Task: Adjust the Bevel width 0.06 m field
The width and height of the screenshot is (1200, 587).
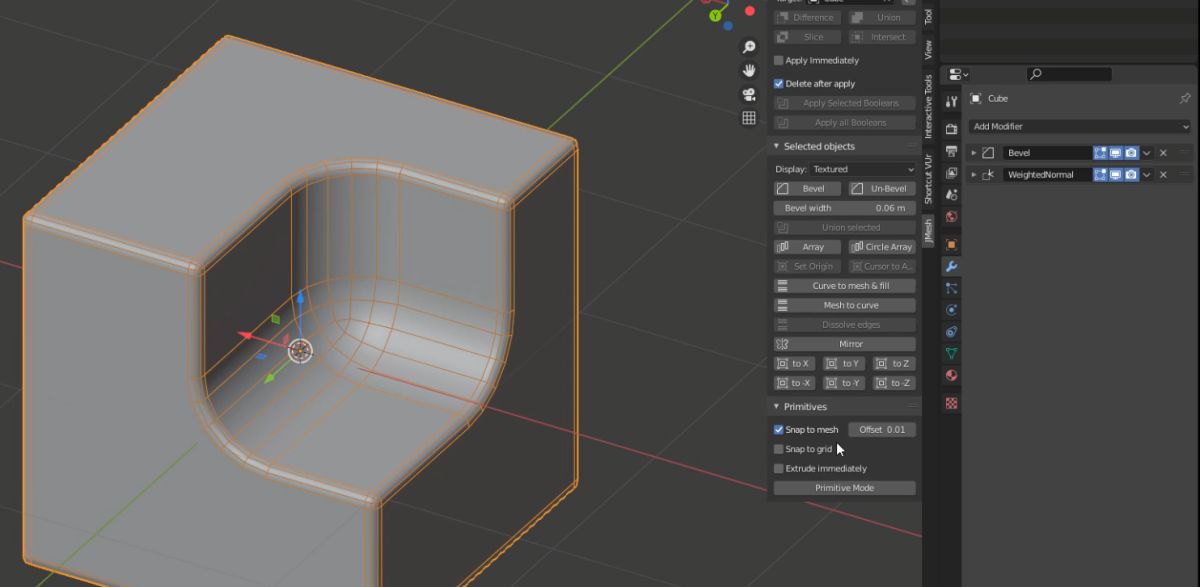Action: pyautogui.click(x=845, y=208)
